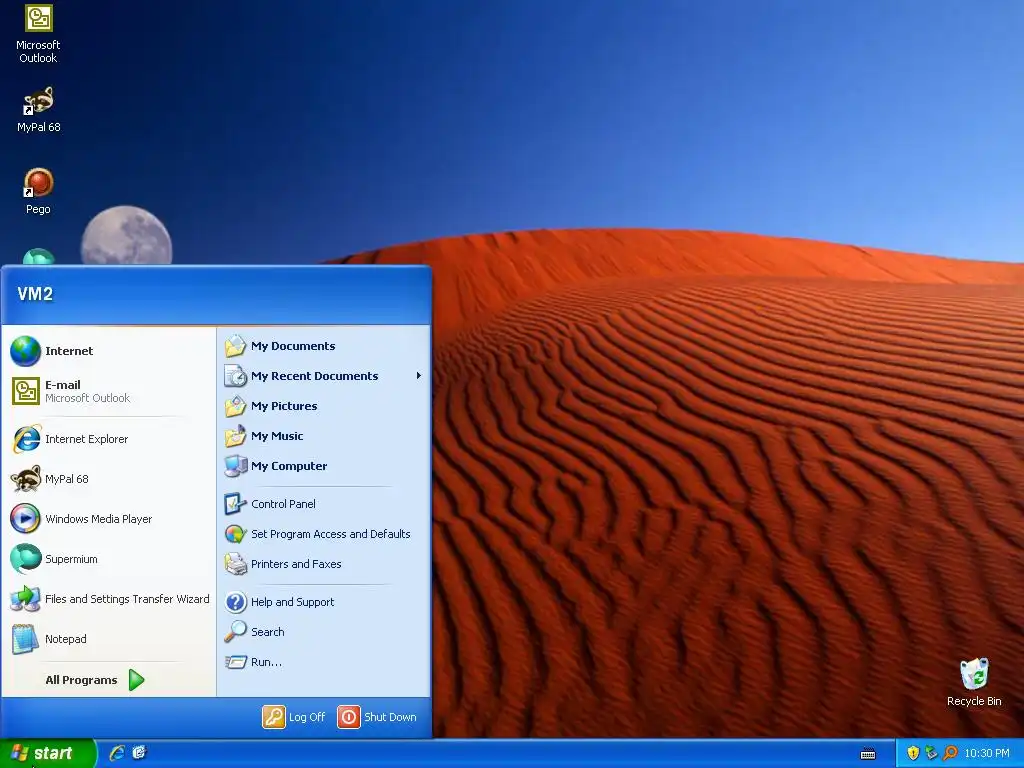Image resolution: width=1024 pixels, height=768 pixels.
Task: Click the Start button
Action: pyautogui.click(x=48, y=753)
